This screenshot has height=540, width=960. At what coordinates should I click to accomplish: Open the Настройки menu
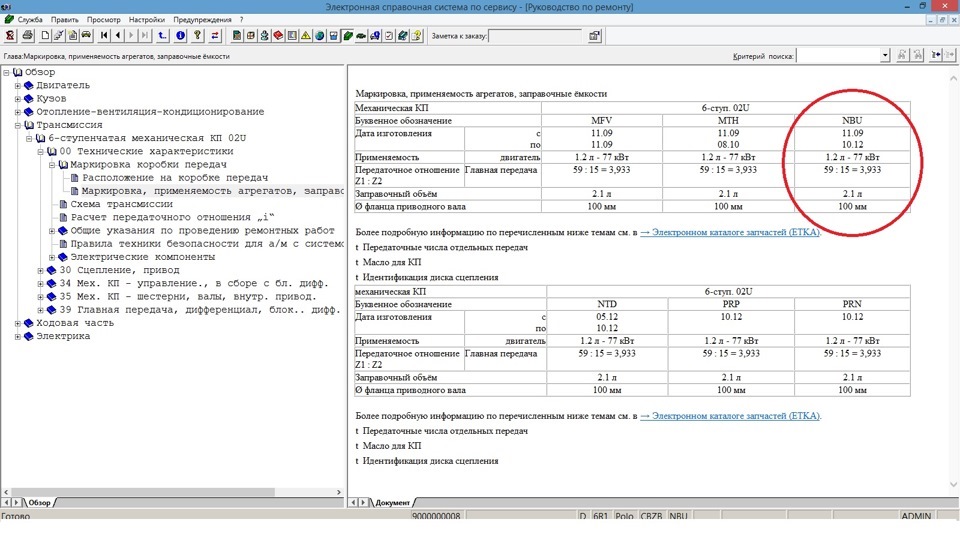coord(147,19)
